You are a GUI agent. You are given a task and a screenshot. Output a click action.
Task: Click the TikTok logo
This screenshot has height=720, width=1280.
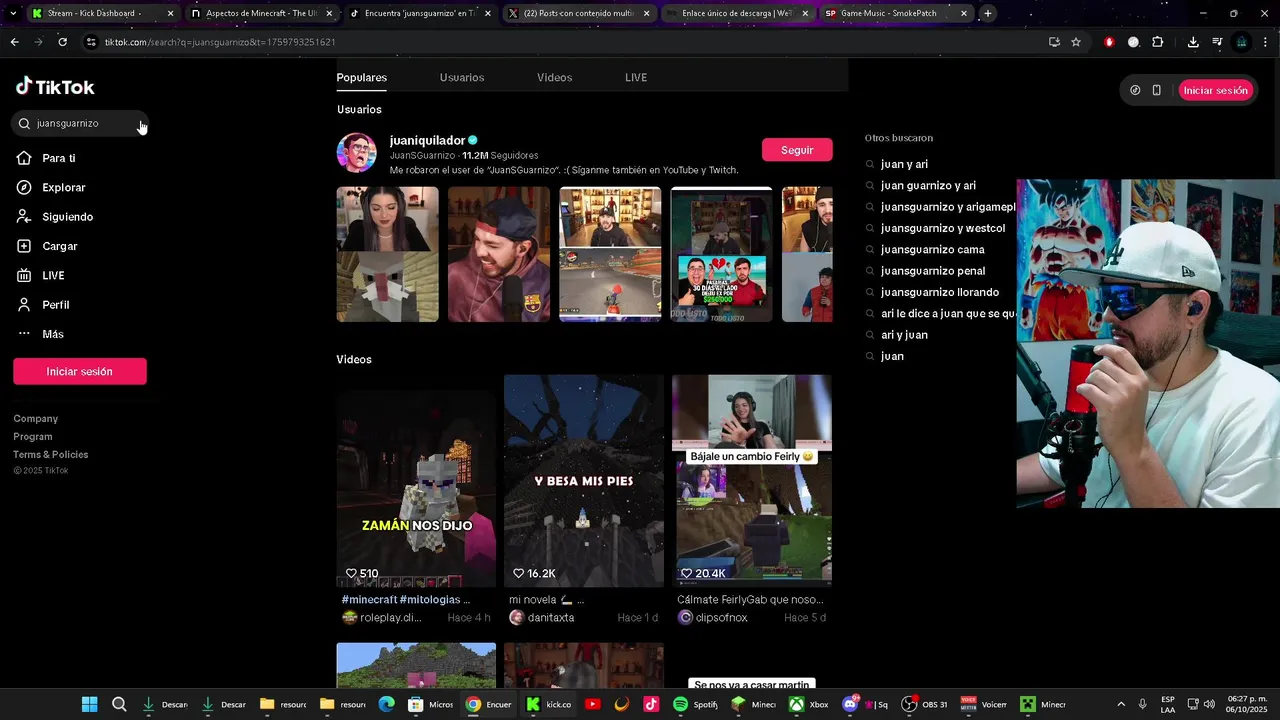point(55,87)
